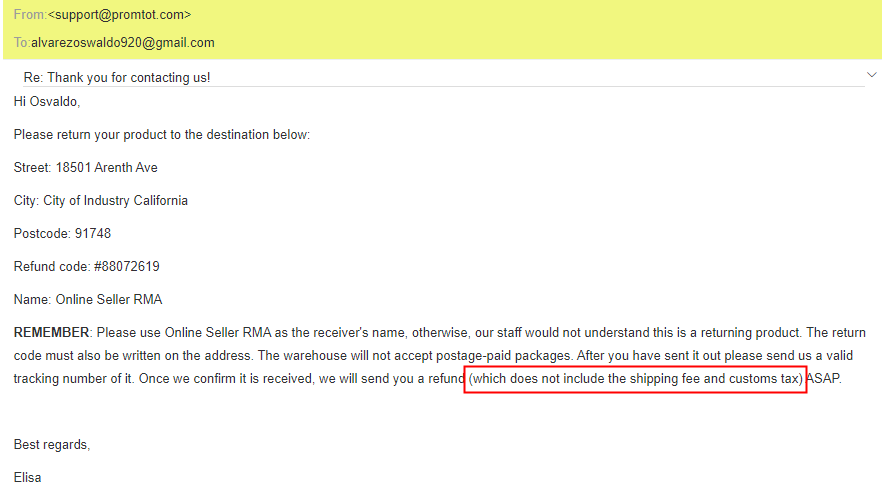Screen dimensions: 882x494
Task: Click the From: label in header
Action: (30, 15)
